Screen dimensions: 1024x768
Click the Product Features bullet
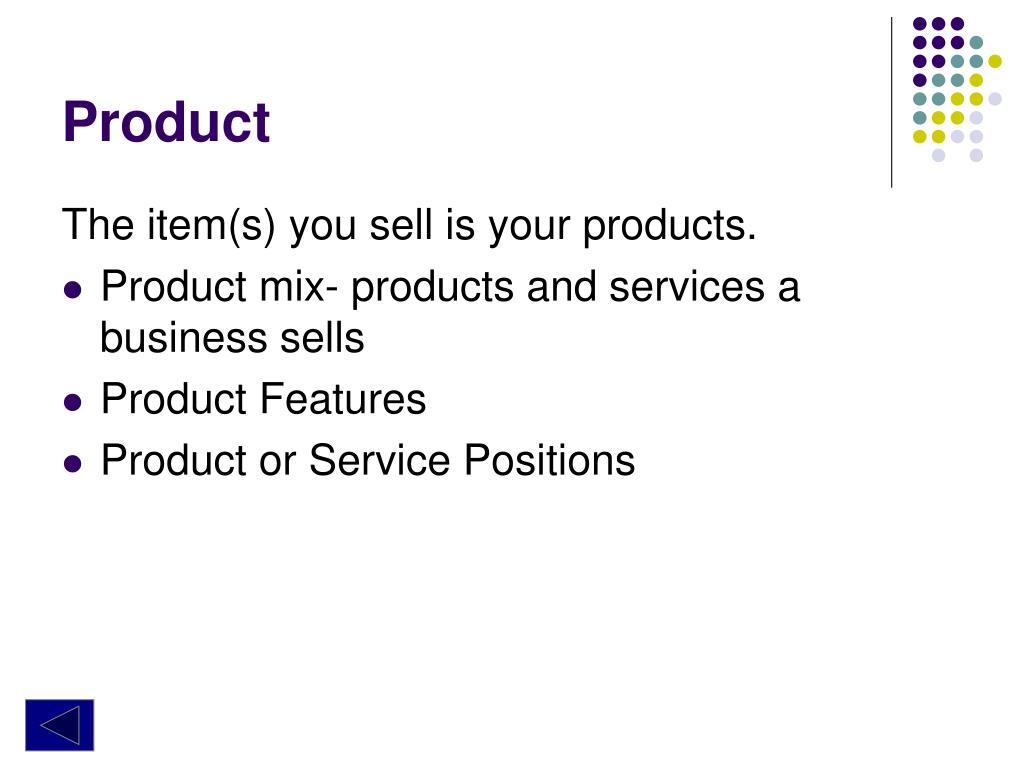tap(263, 399)
